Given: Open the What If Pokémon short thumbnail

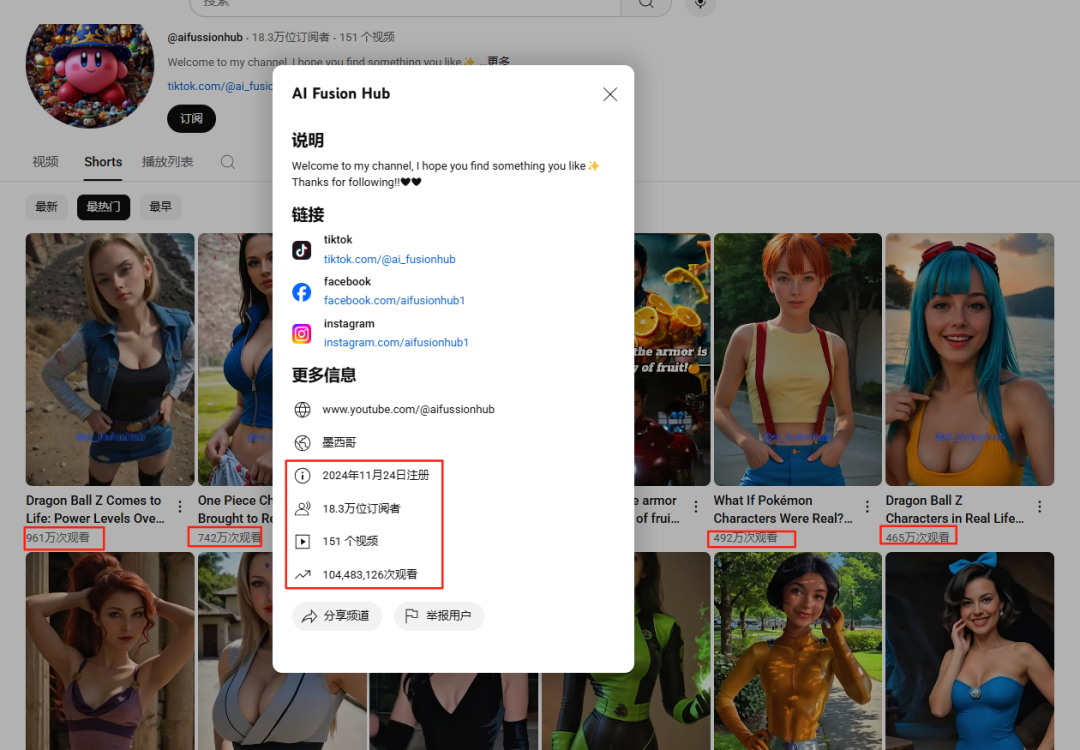Looking at the screenshot, I should click(798, 360).
